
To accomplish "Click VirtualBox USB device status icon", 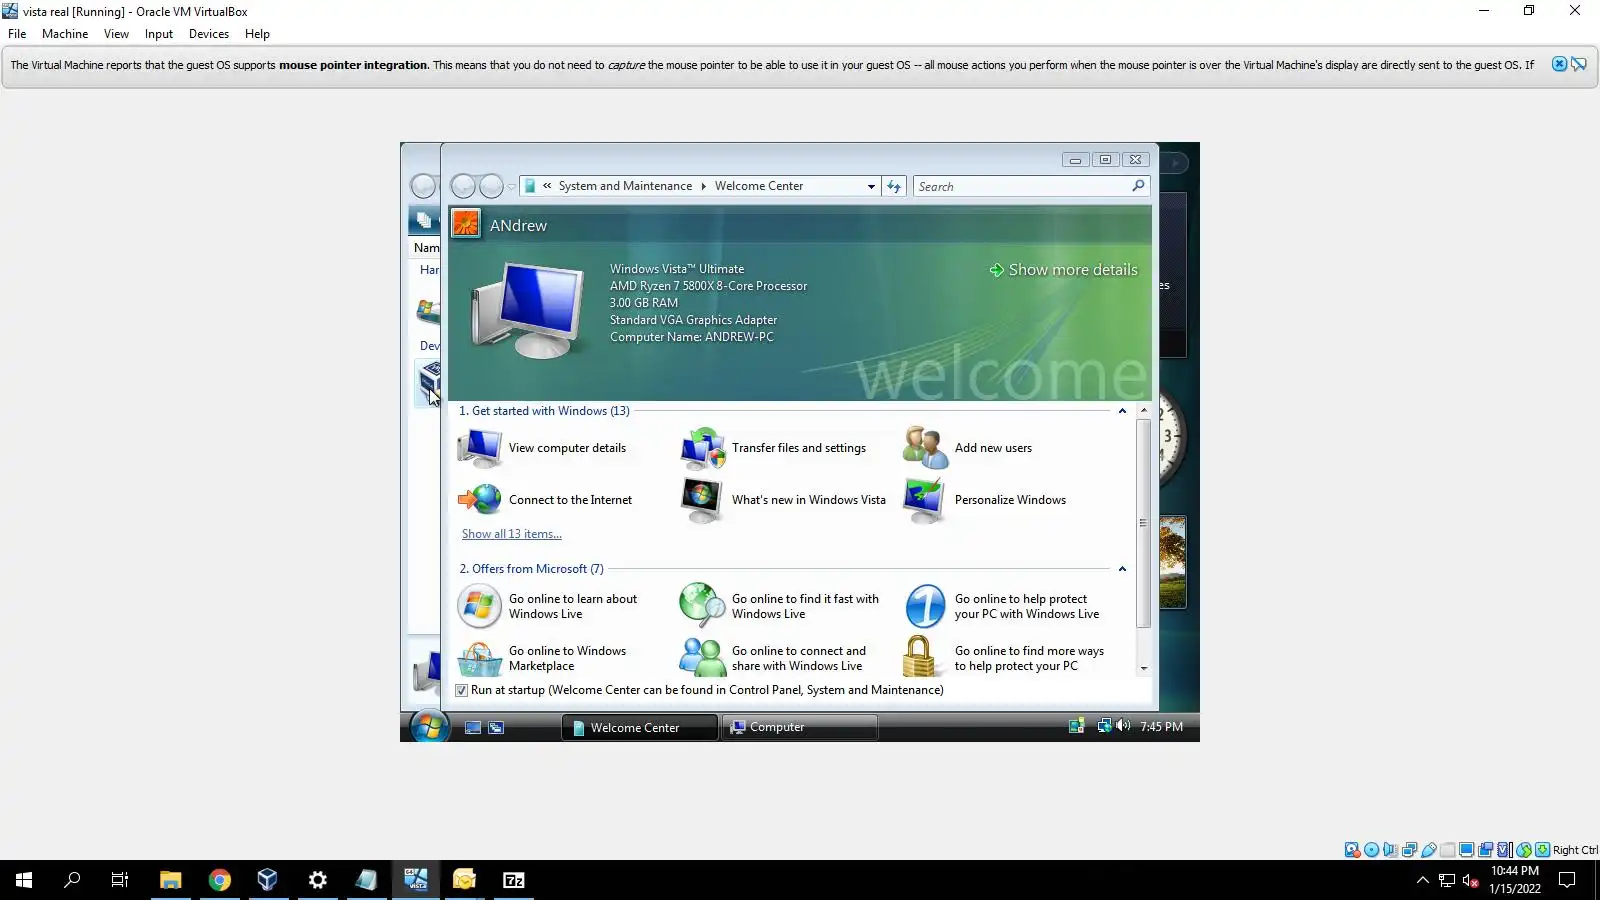I will point(1429,850).
